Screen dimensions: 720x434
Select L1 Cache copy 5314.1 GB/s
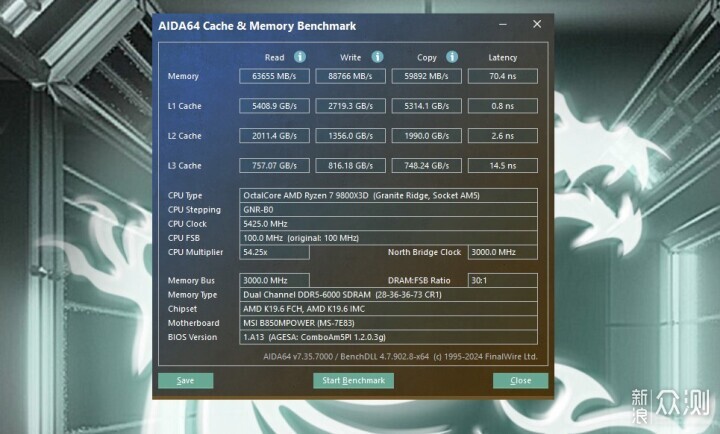click(x=427, y=106)
